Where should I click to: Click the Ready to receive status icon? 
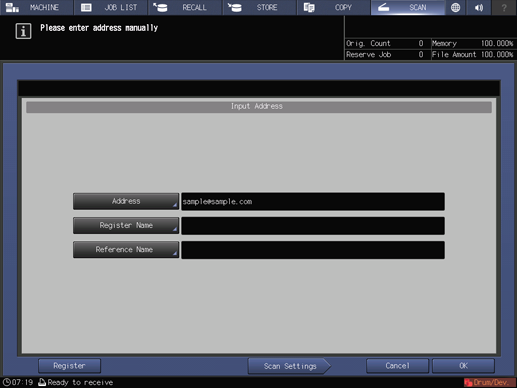point(42,382)
